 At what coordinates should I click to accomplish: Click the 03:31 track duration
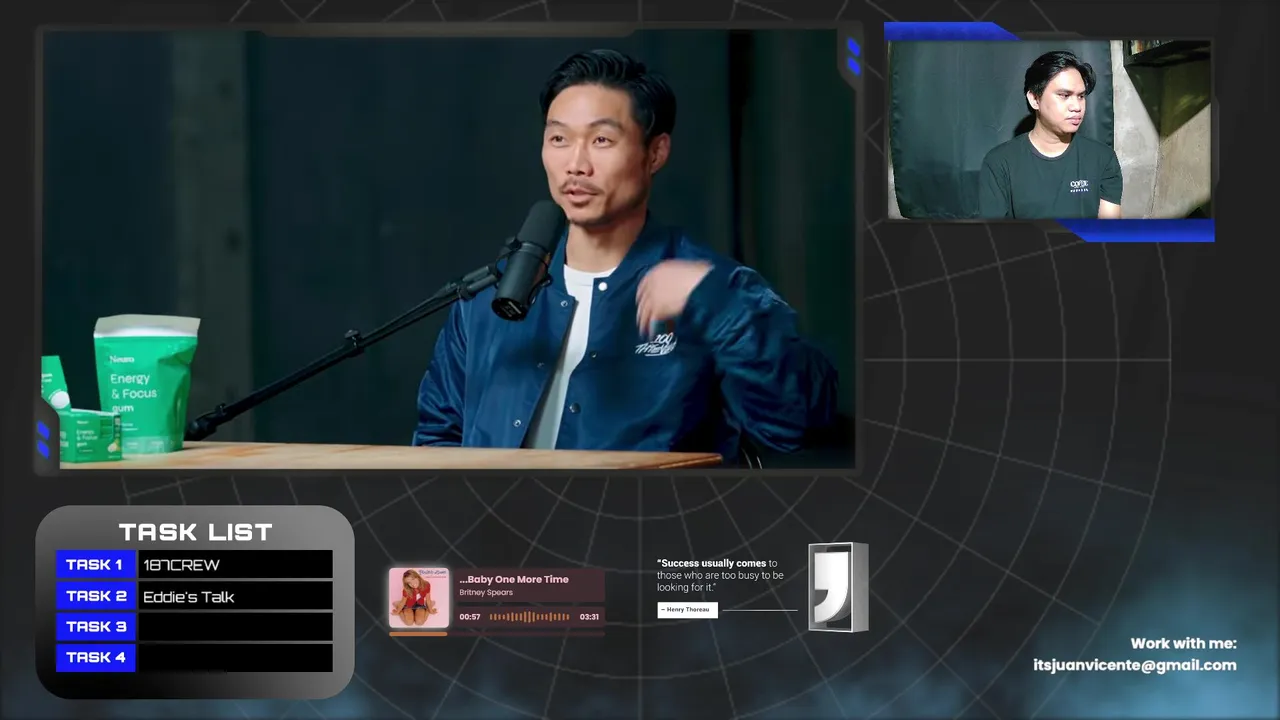(x=589, y=617)
